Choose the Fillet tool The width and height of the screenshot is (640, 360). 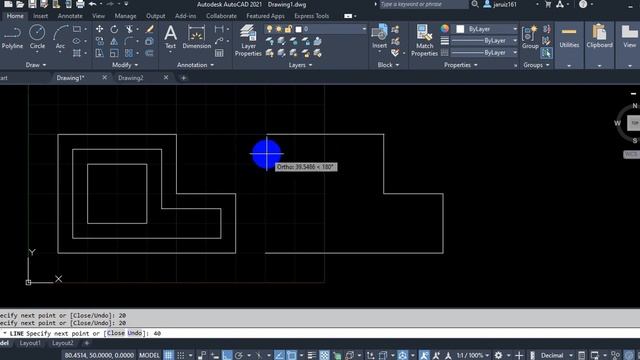coord(129,41)
